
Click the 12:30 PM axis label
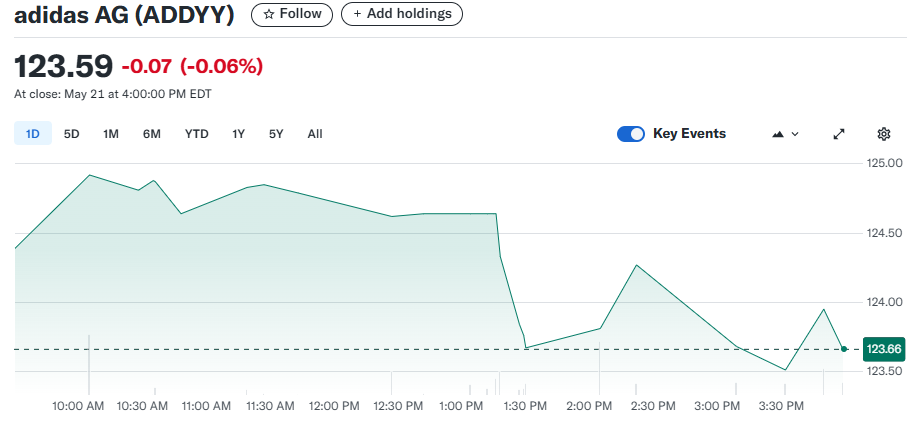398,406
